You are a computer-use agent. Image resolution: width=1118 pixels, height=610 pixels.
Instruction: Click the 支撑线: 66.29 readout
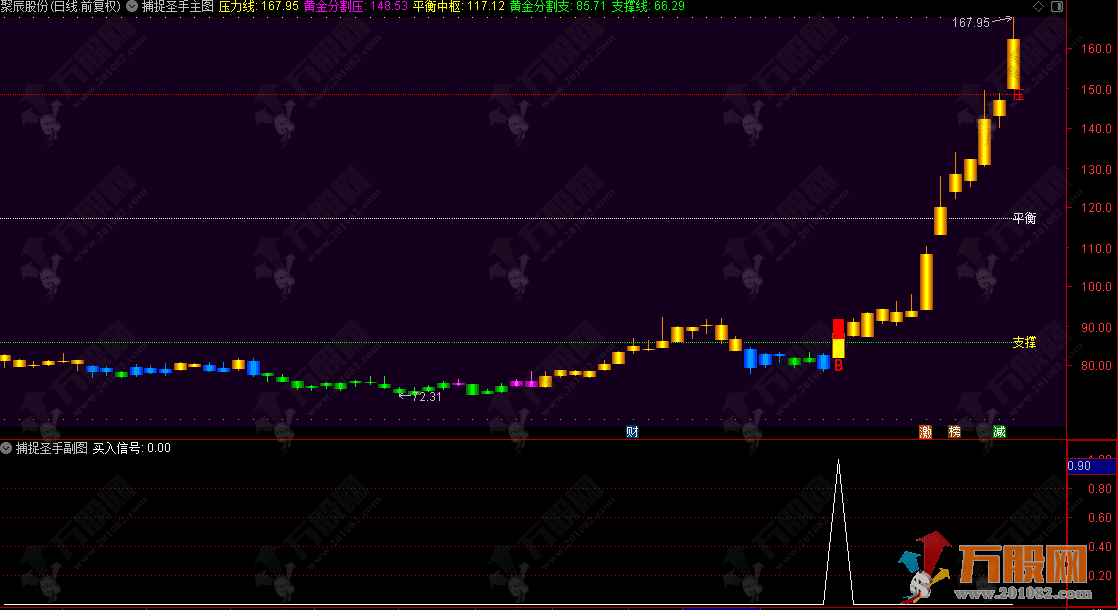(x=648, y=6)
